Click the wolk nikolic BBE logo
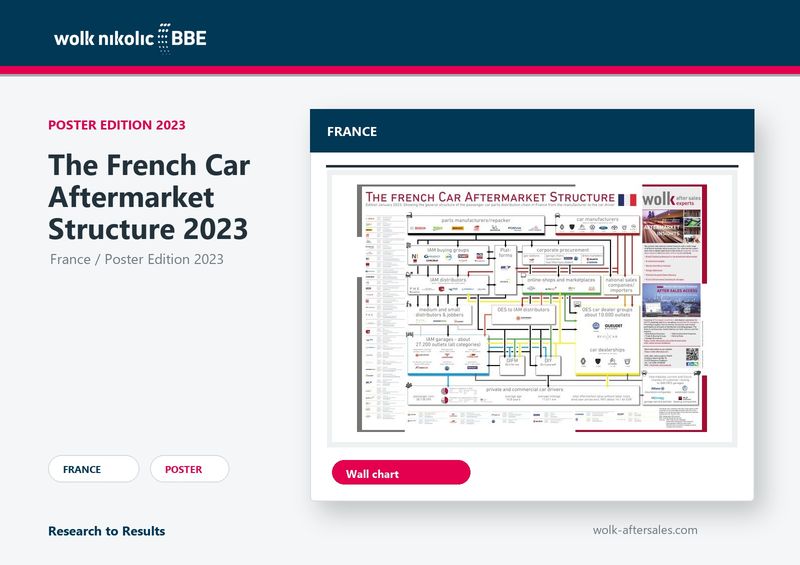Viewport: 800px width, 565px height. click(130, 38)
